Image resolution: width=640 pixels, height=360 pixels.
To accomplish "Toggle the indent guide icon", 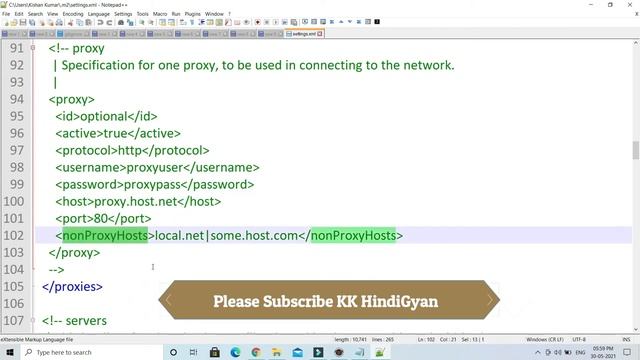I will [202, 22].
